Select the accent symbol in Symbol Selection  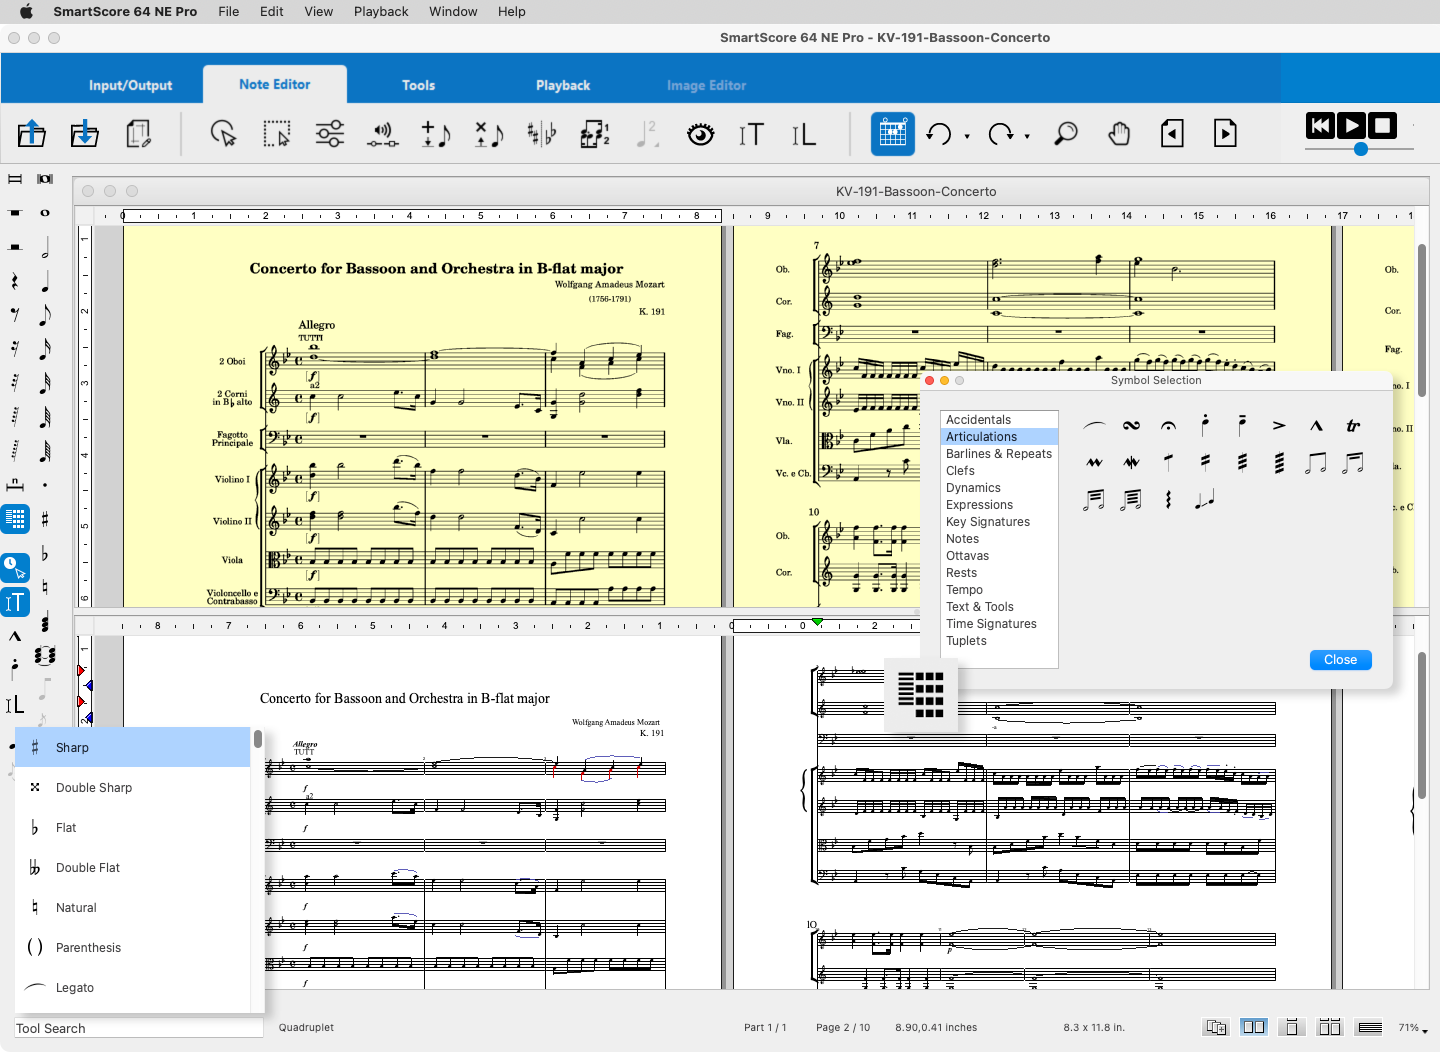(1279, 426)
